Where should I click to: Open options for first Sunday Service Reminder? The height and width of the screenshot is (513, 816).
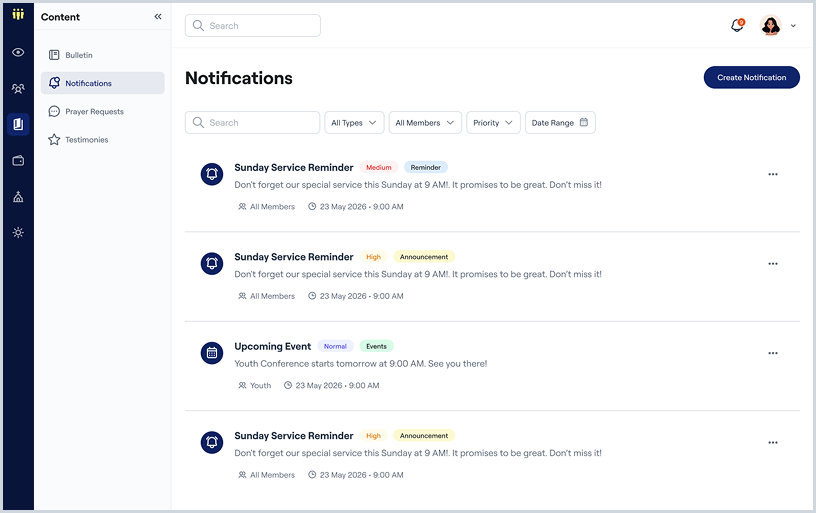[773, 174]
